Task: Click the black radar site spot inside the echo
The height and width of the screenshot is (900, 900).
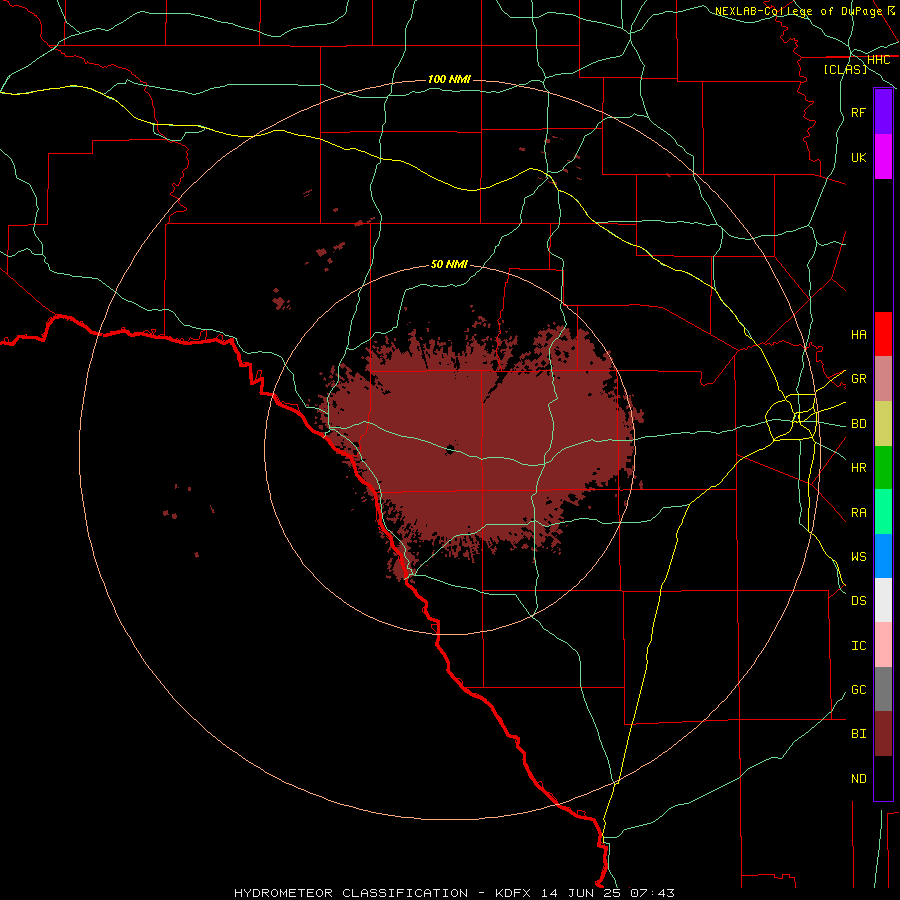Action: click(x=450, y=449)
